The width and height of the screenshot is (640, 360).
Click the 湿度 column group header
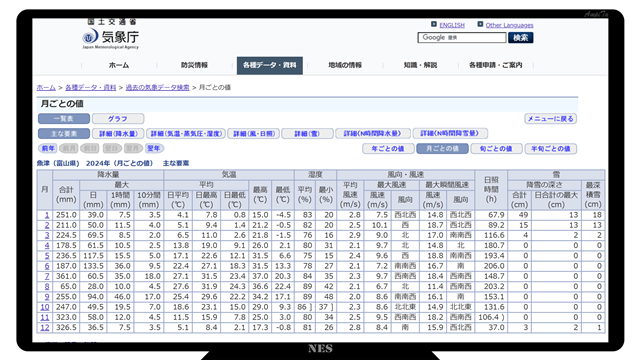[315, 175]
